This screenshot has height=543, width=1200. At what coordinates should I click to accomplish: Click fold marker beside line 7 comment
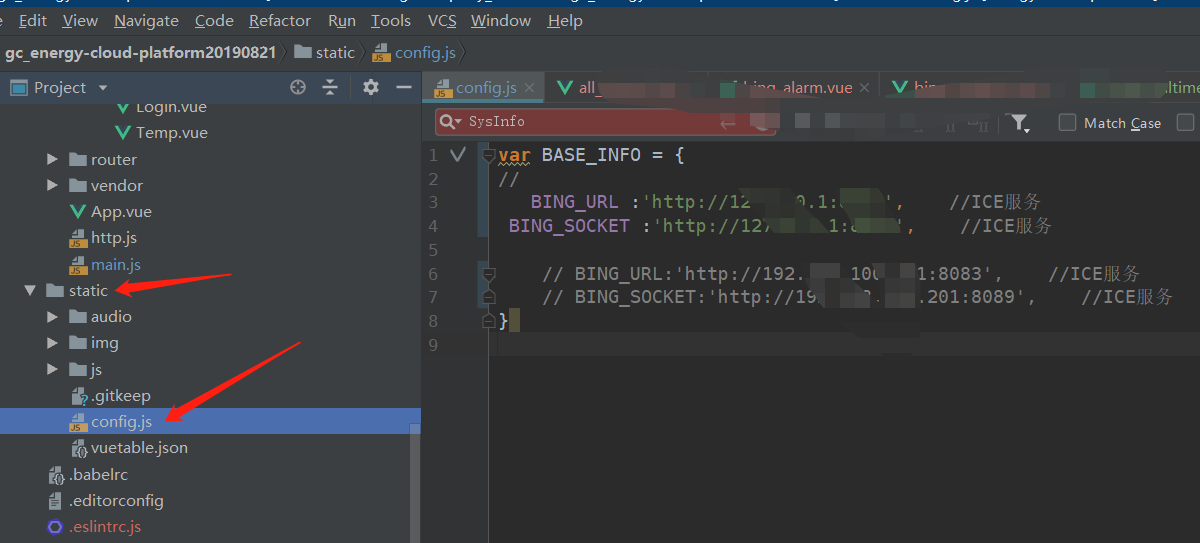point(488,297)
